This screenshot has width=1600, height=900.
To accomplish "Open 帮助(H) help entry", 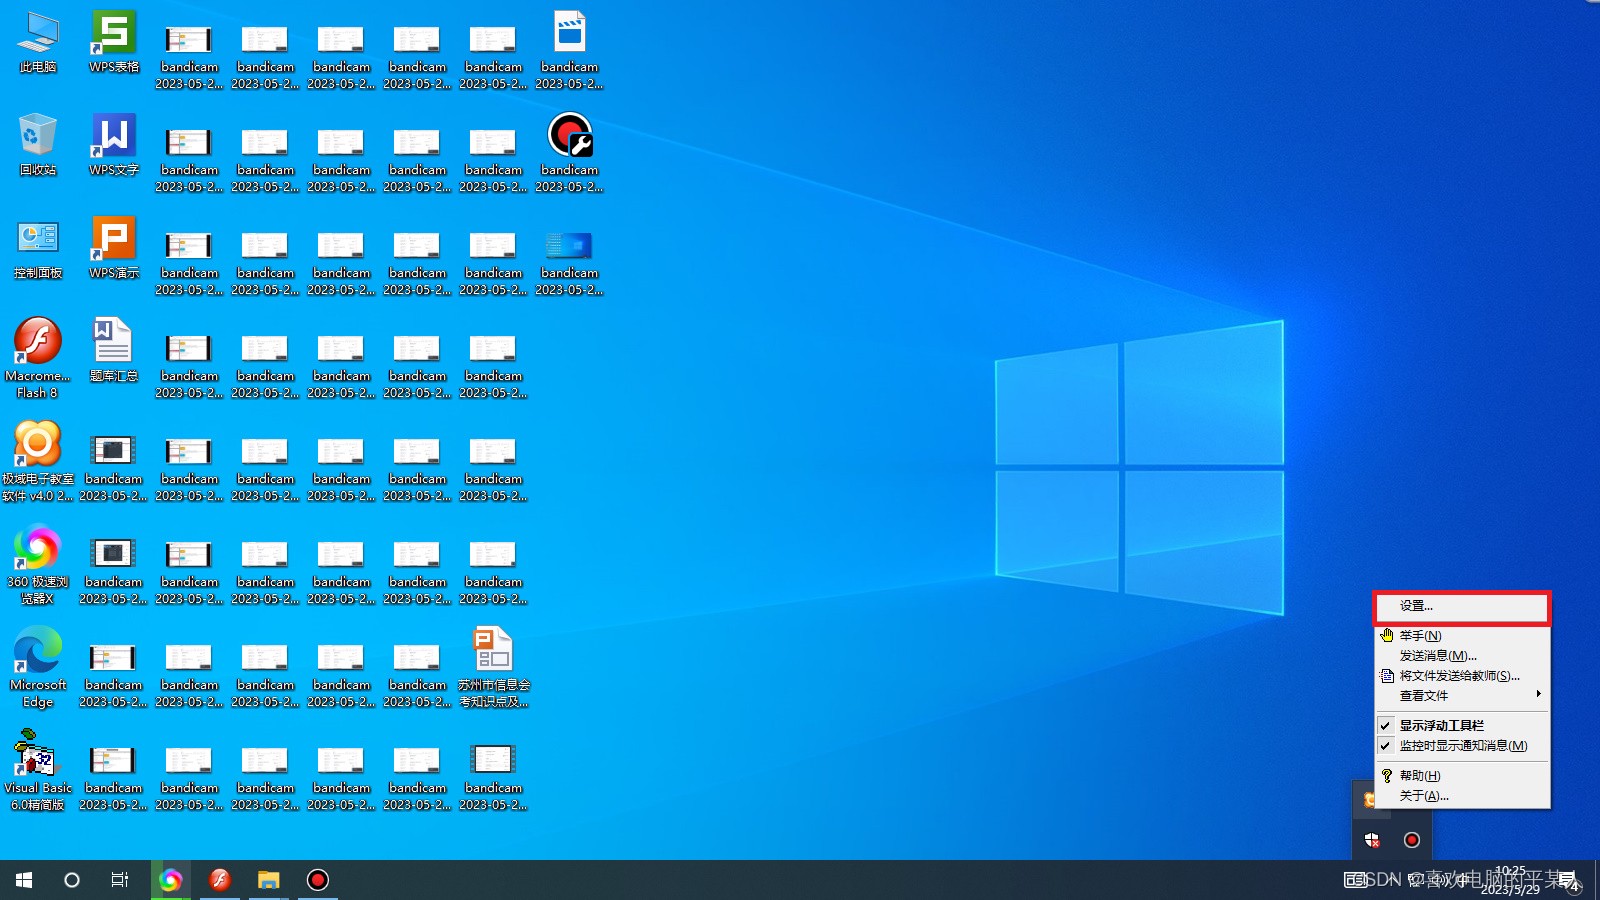I will [1419, 776].
